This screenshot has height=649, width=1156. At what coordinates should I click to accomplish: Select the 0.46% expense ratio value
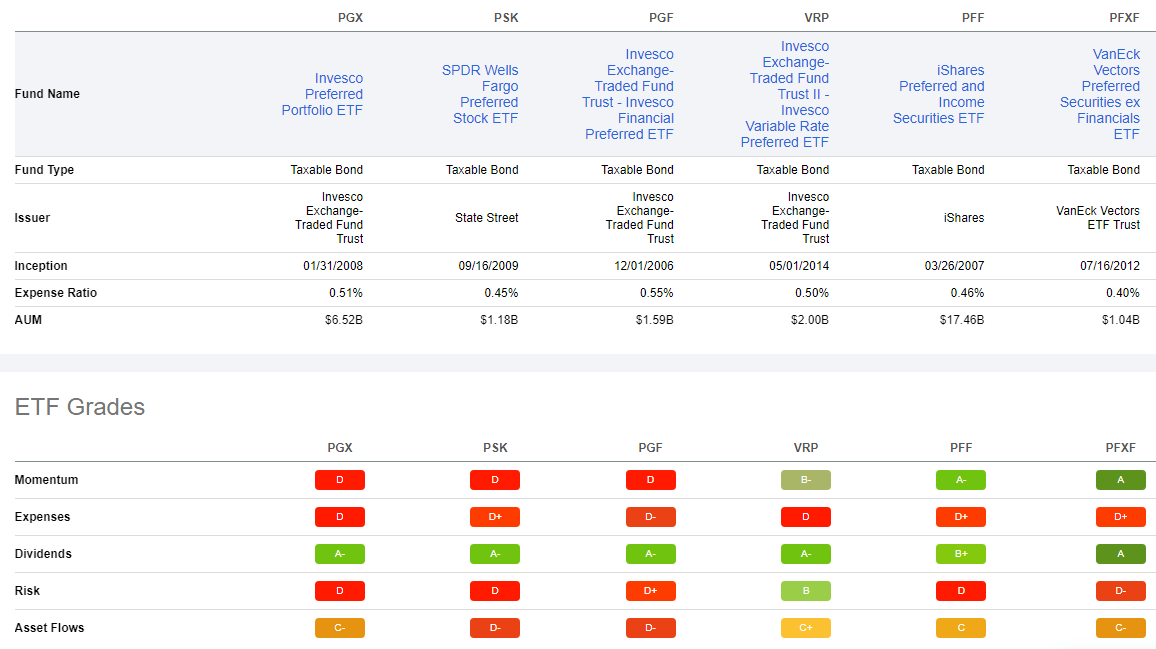click(967, 294)
